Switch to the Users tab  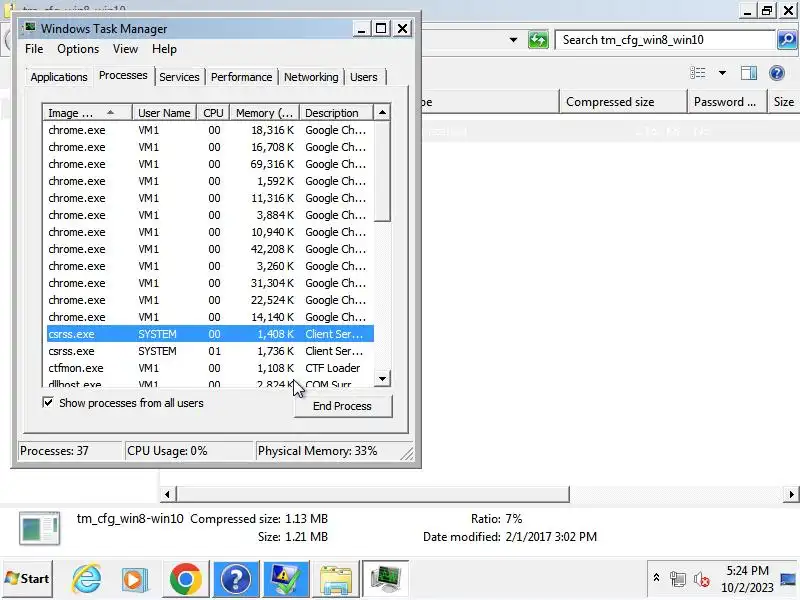click(x=364, y=77)
